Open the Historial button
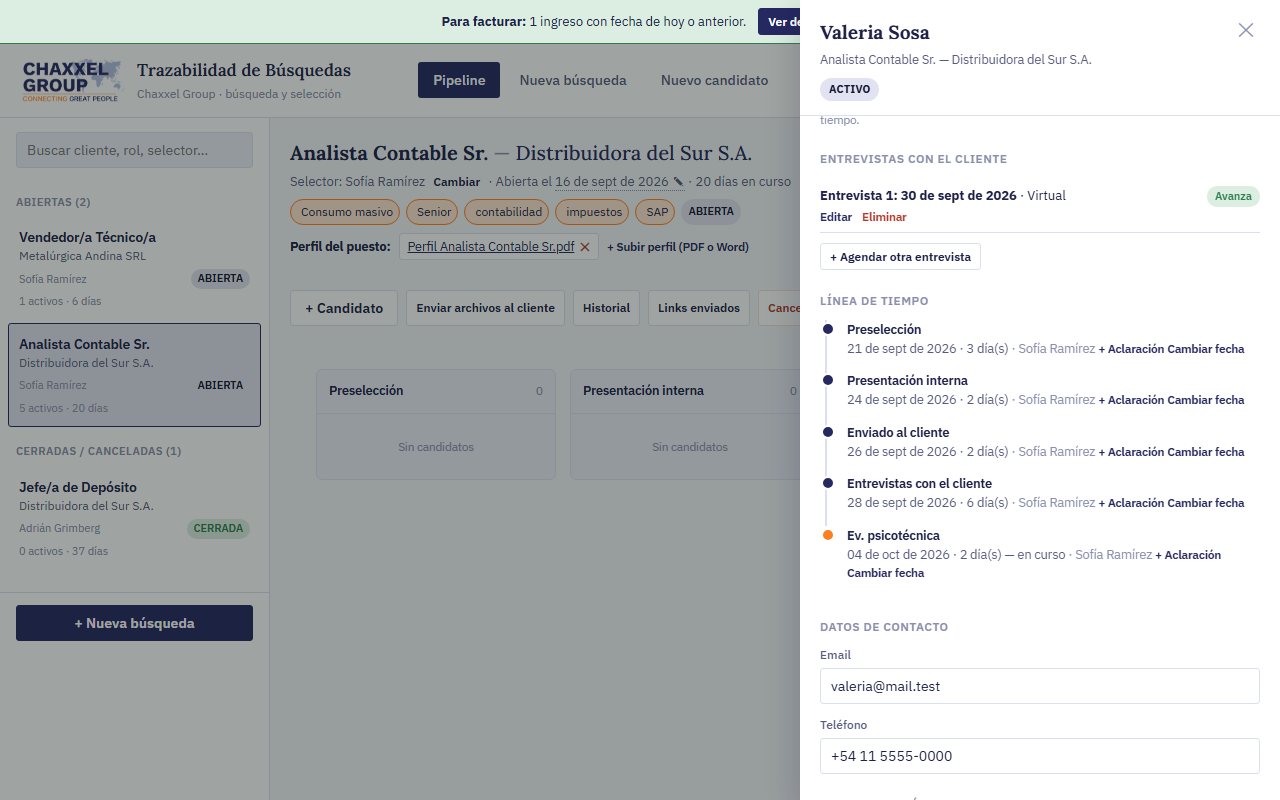The image size is (1280, 800). pos(607,308)
